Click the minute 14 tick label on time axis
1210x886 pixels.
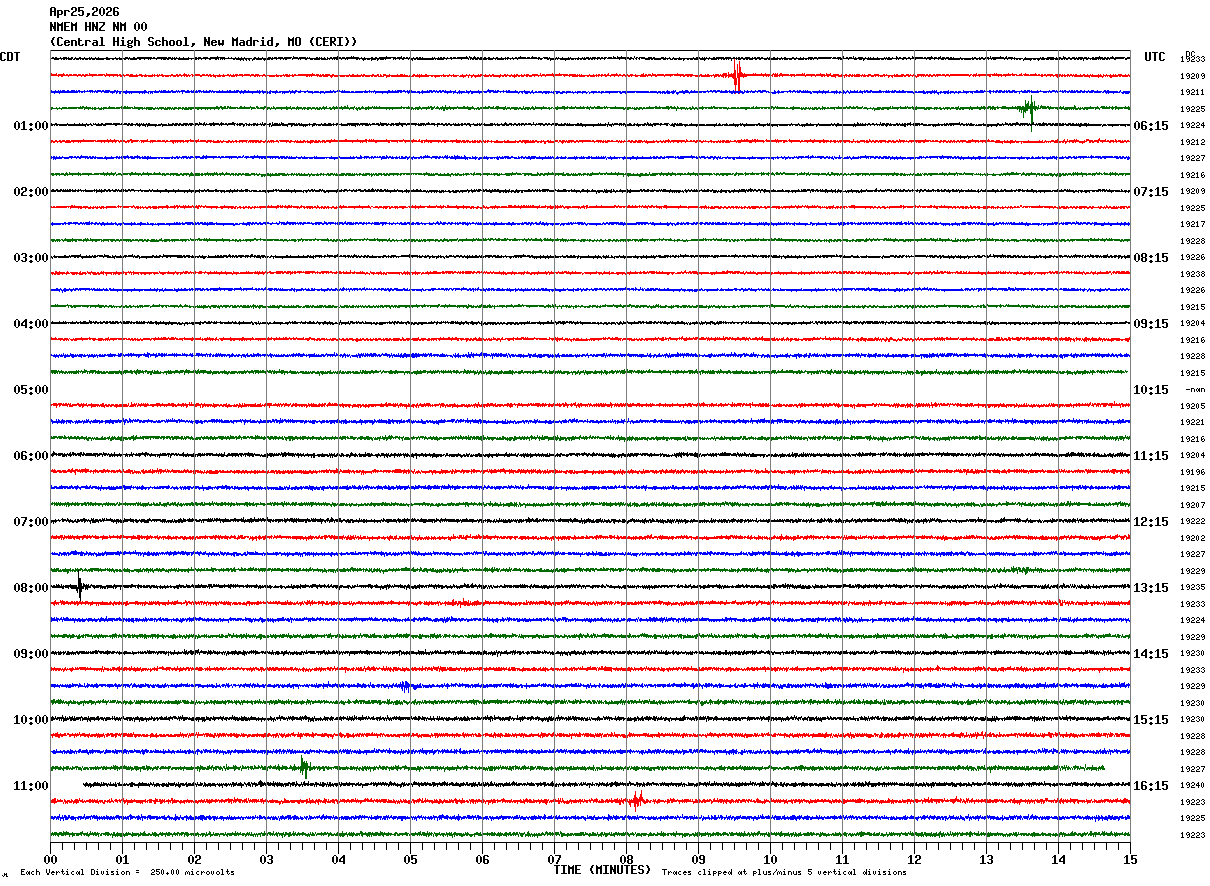(x=1058, y=859)
